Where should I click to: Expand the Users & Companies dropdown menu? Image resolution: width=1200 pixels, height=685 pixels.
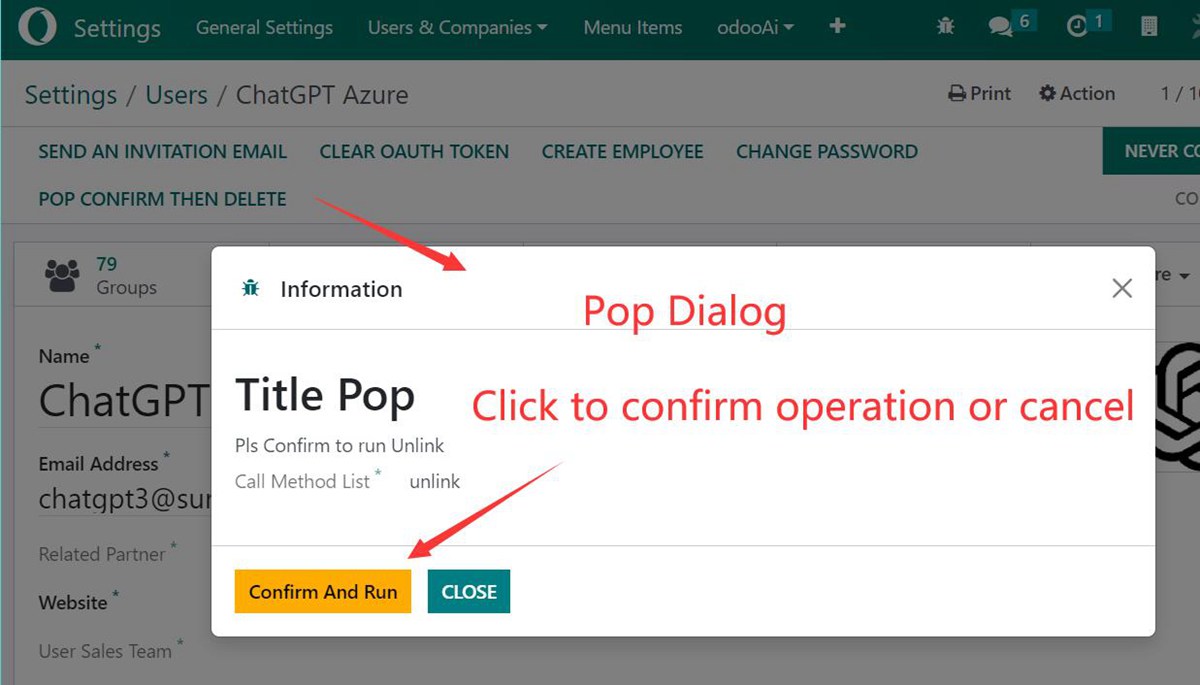point(457,27)
